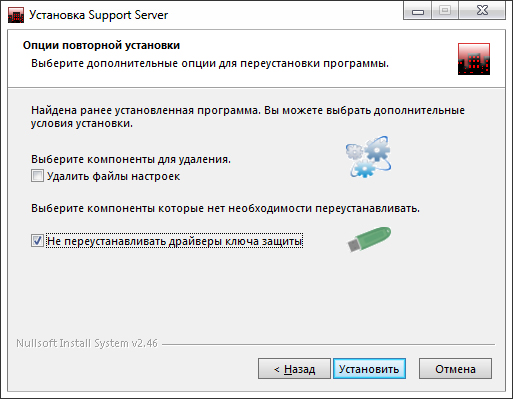Click the 'Установка Support Server' window title
The image size is (513, 399).
point(99,15)
